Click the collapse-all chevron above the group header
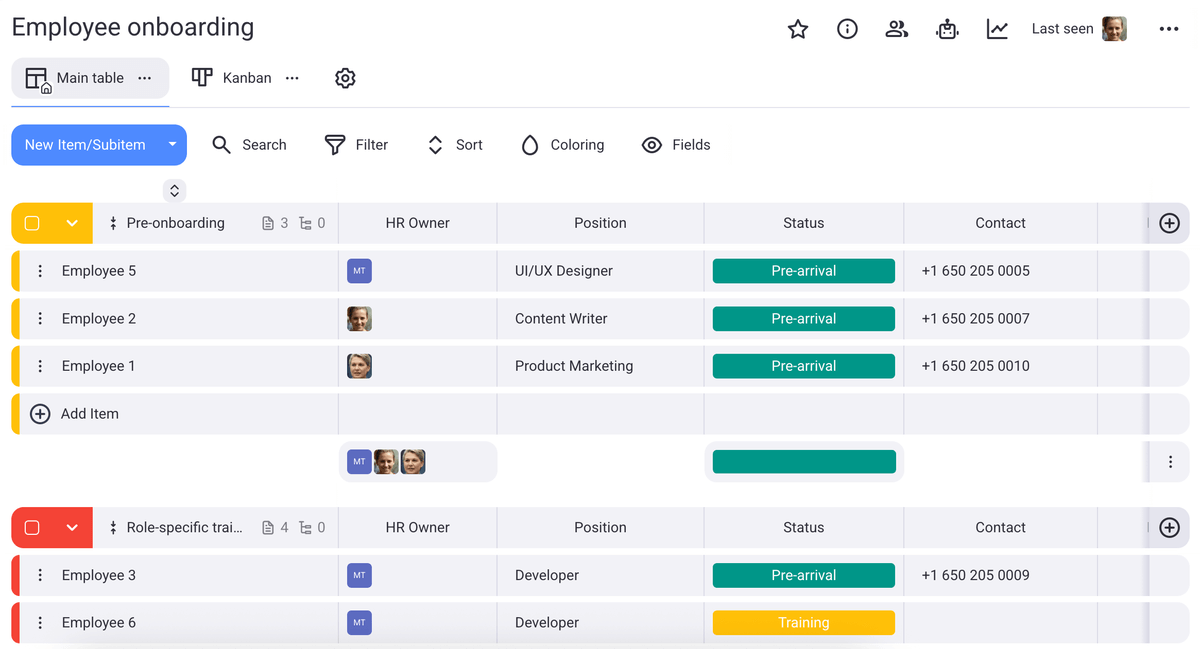 174,190
